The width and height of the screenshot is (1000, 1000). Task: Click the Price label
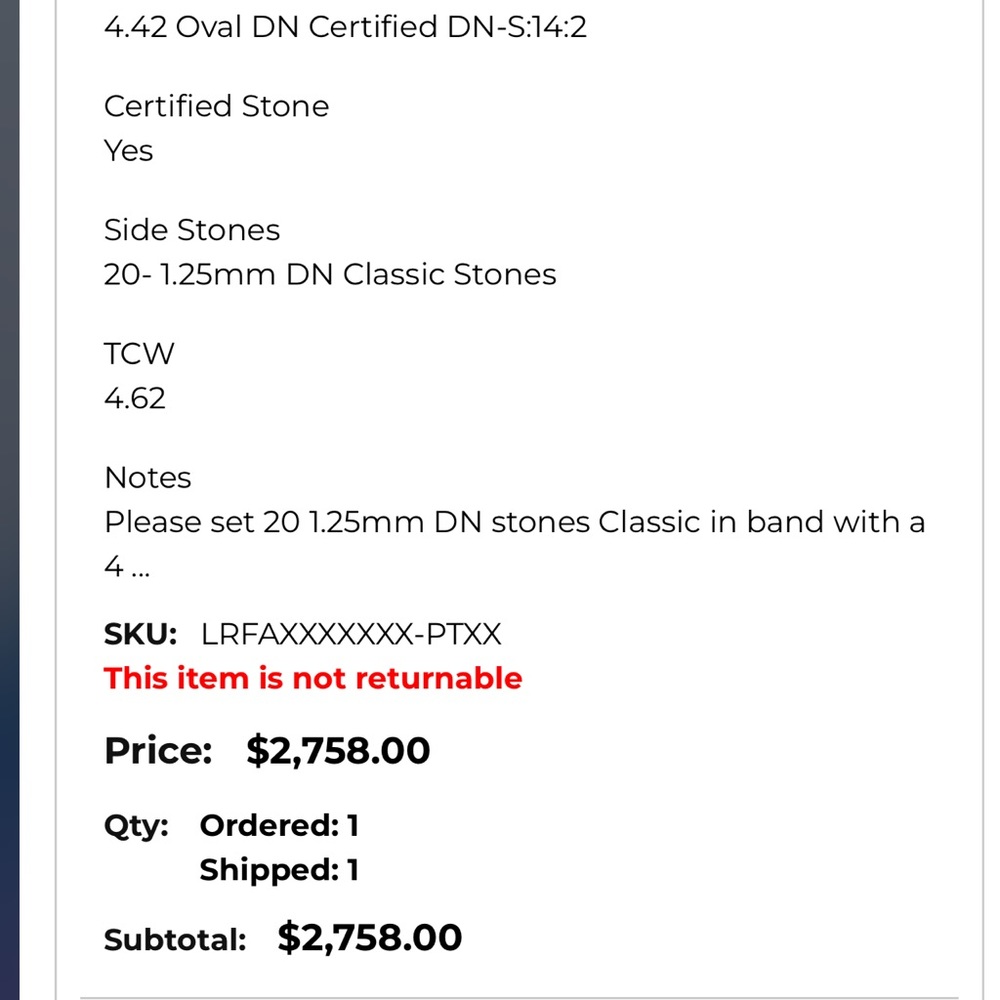pos(158,751)
